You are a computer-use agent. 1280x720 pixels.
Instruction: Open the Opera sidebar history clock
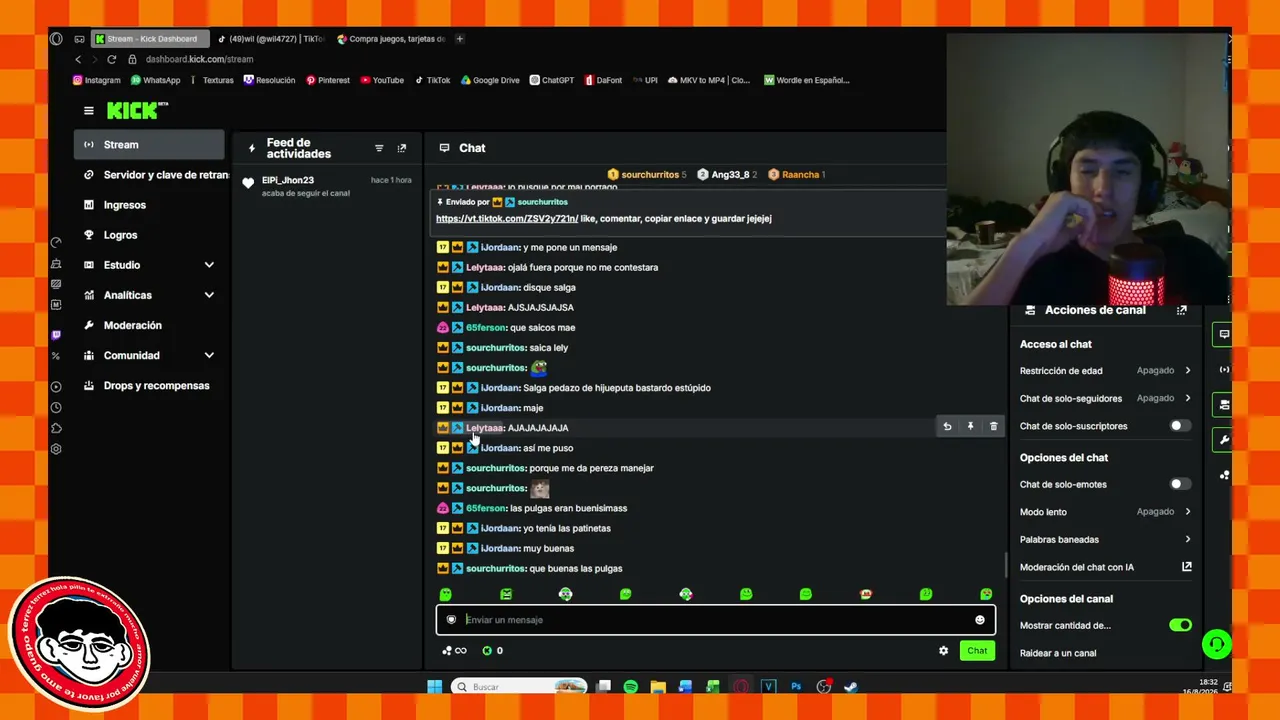tap(56, 408)
